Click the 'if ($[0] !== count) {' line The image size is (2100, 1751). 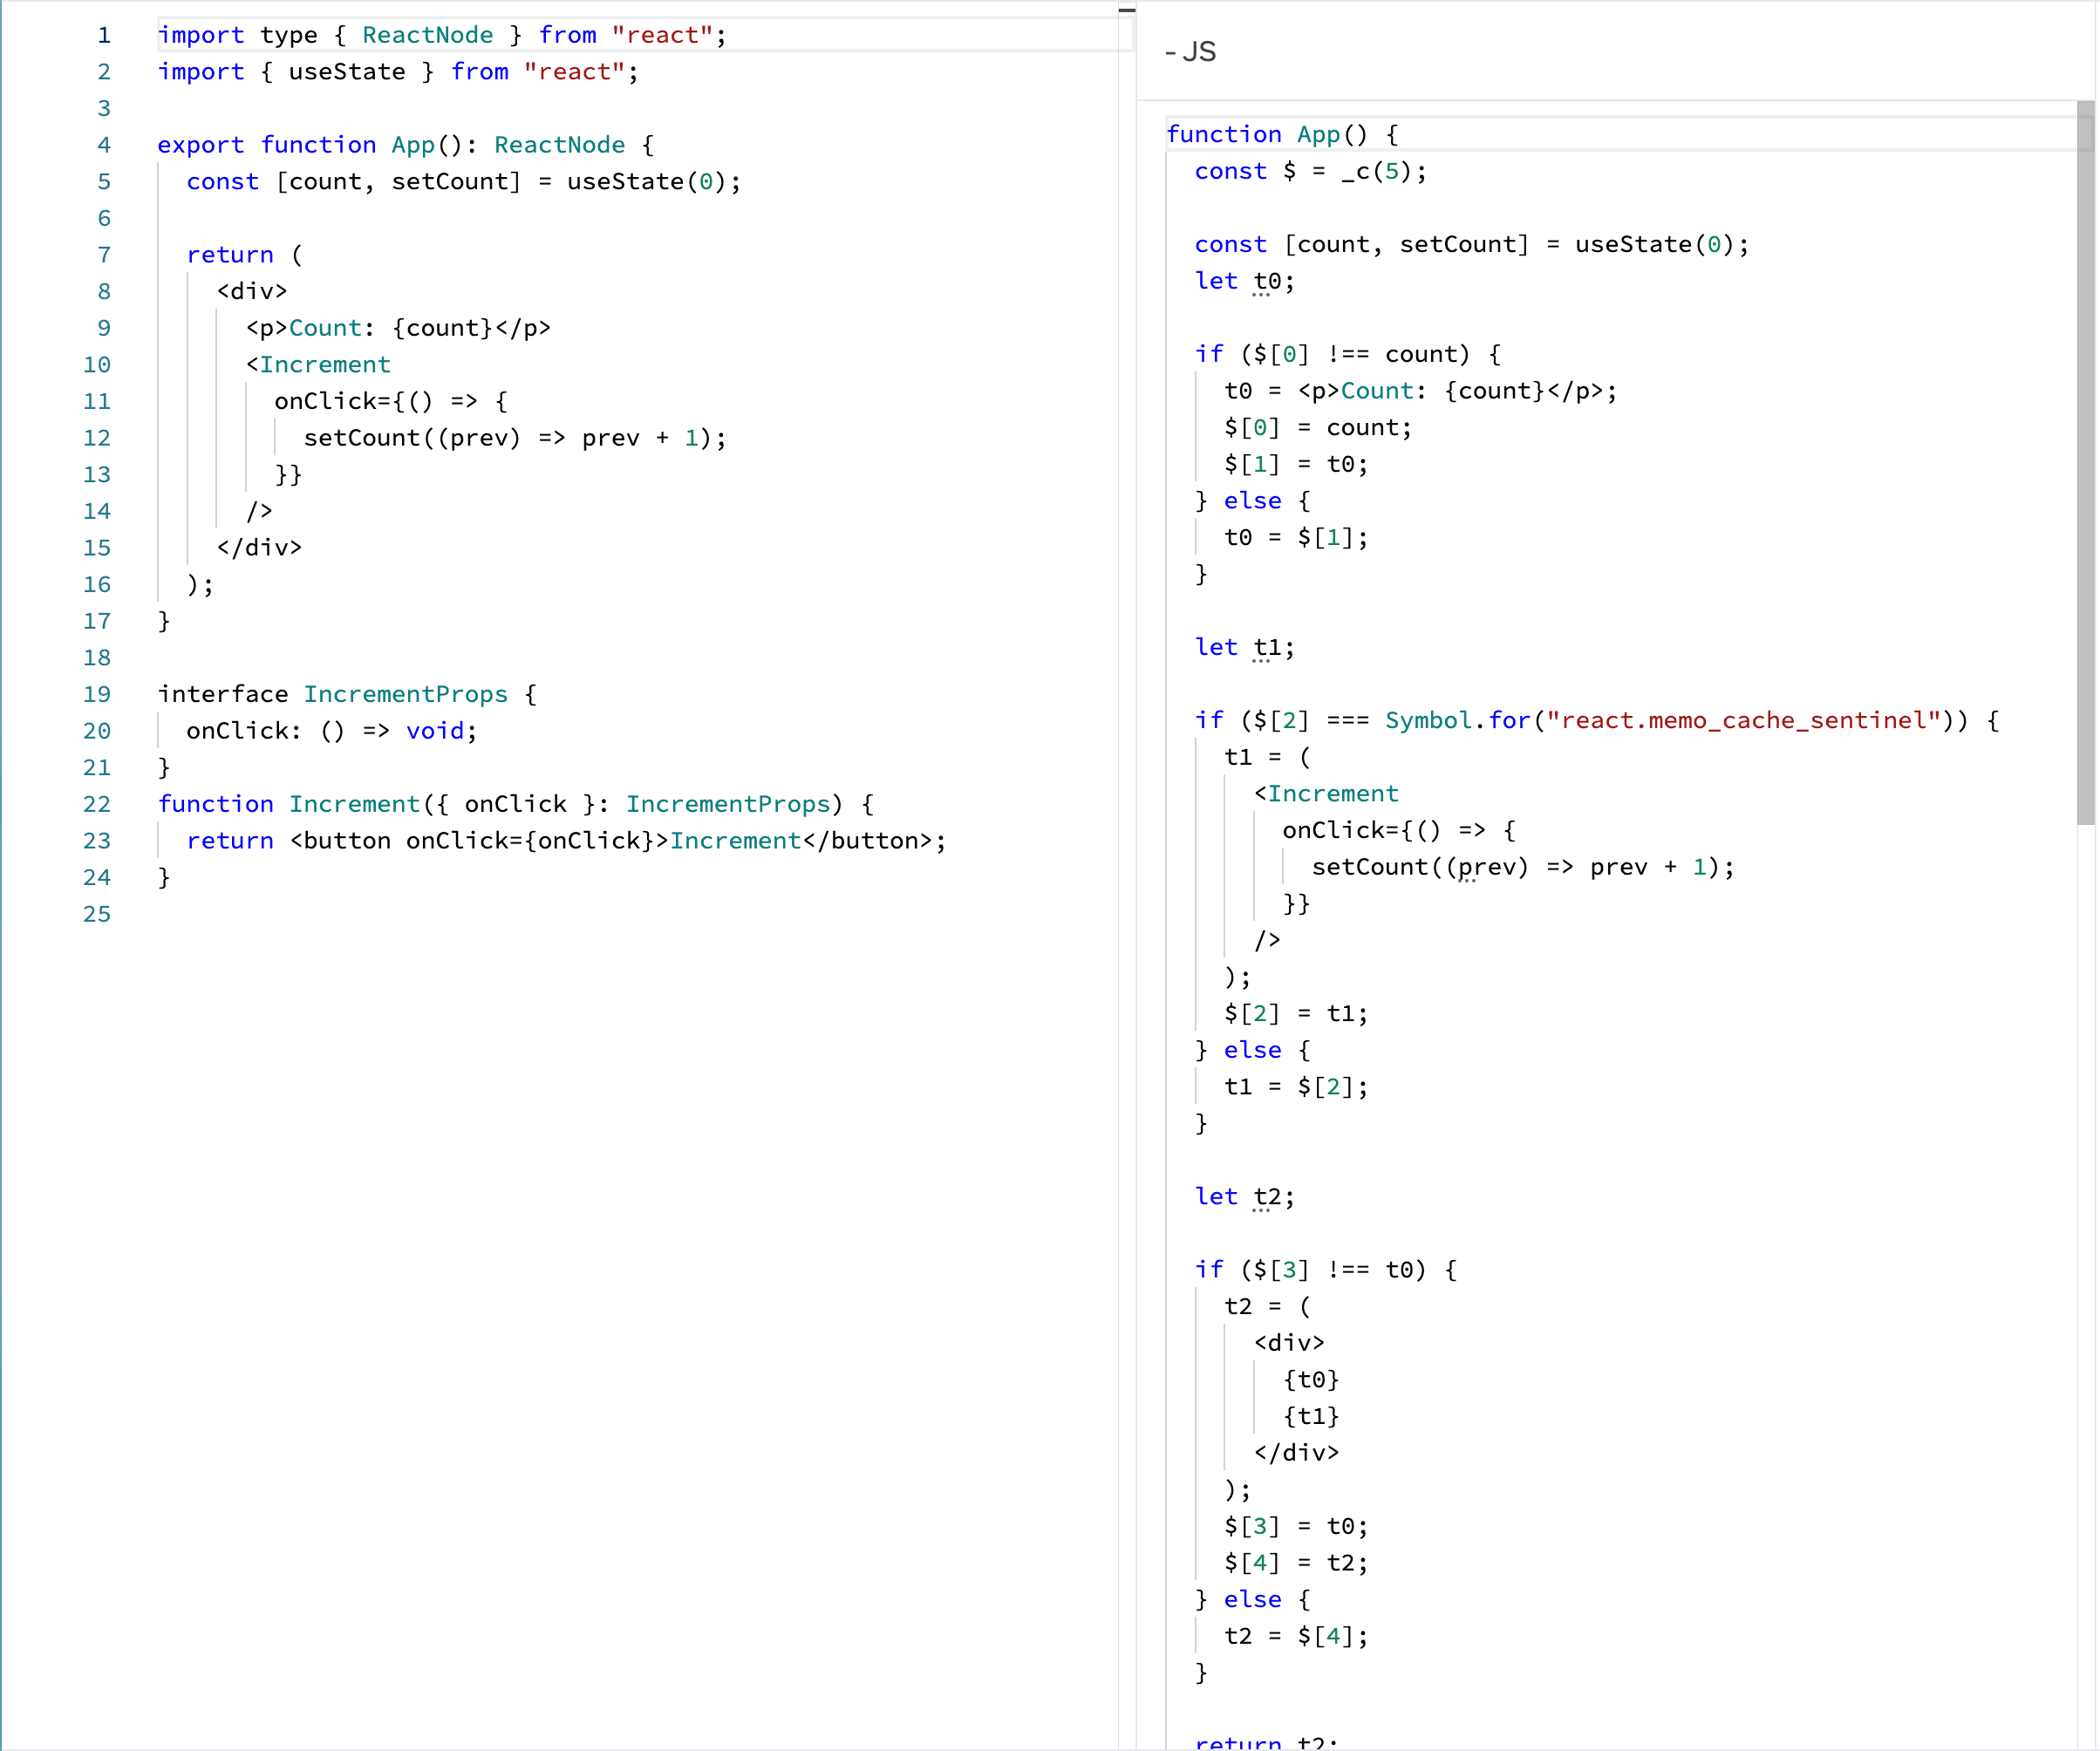pyautogui.click(x=1347, y=354)
